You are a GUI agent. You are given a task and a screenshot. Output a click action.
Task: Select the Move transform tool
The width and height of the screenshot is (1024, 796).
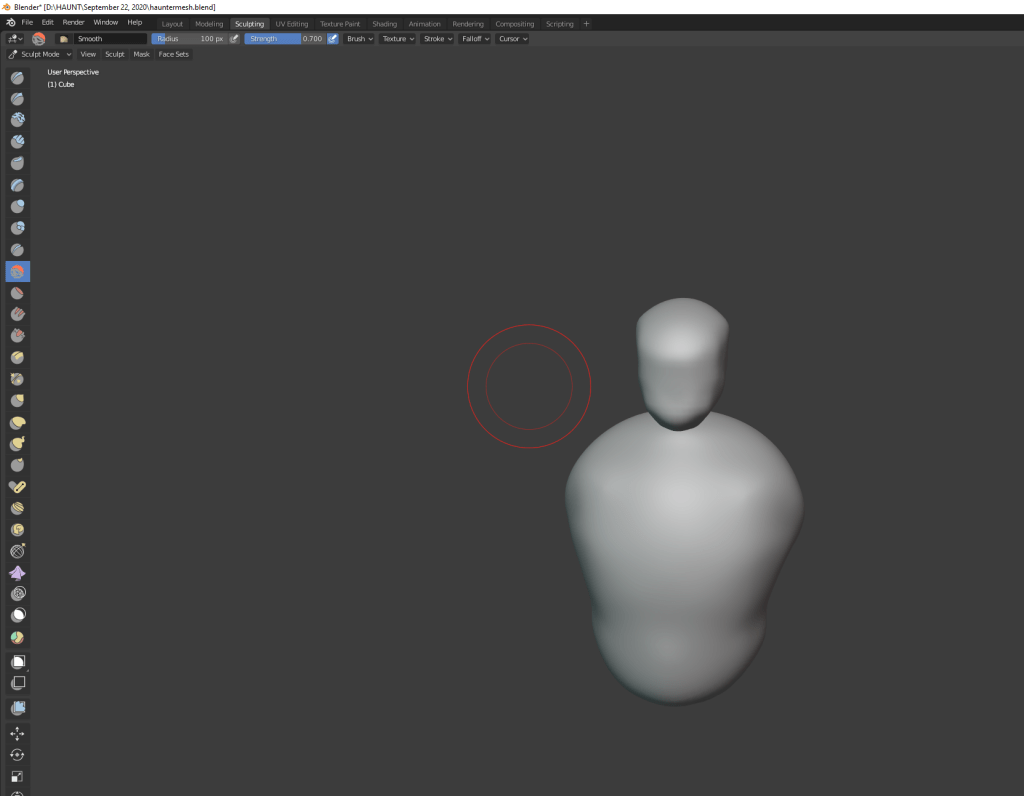17,733
